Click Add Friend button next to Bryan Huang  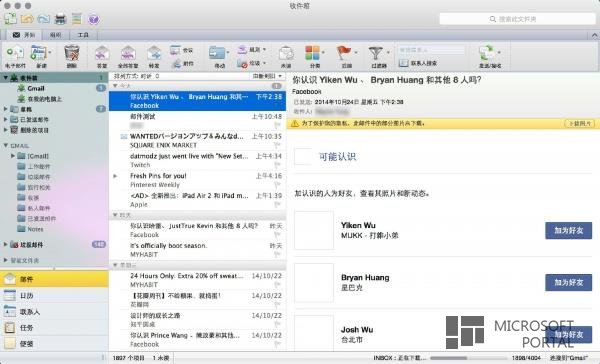(568, 282)
